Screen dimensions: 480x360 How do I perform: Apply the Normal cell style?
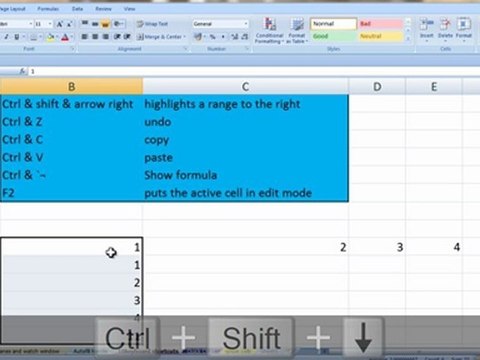pyautogui.click(x=333, y=24)
